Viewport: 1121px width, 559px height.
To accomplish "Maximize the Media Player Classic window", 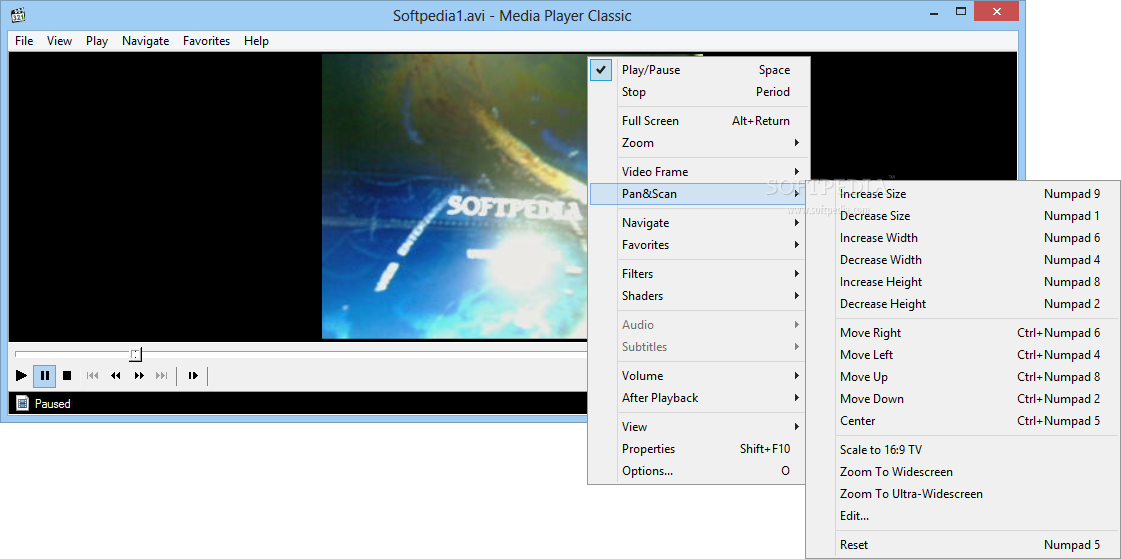I will tap(961, 11).
